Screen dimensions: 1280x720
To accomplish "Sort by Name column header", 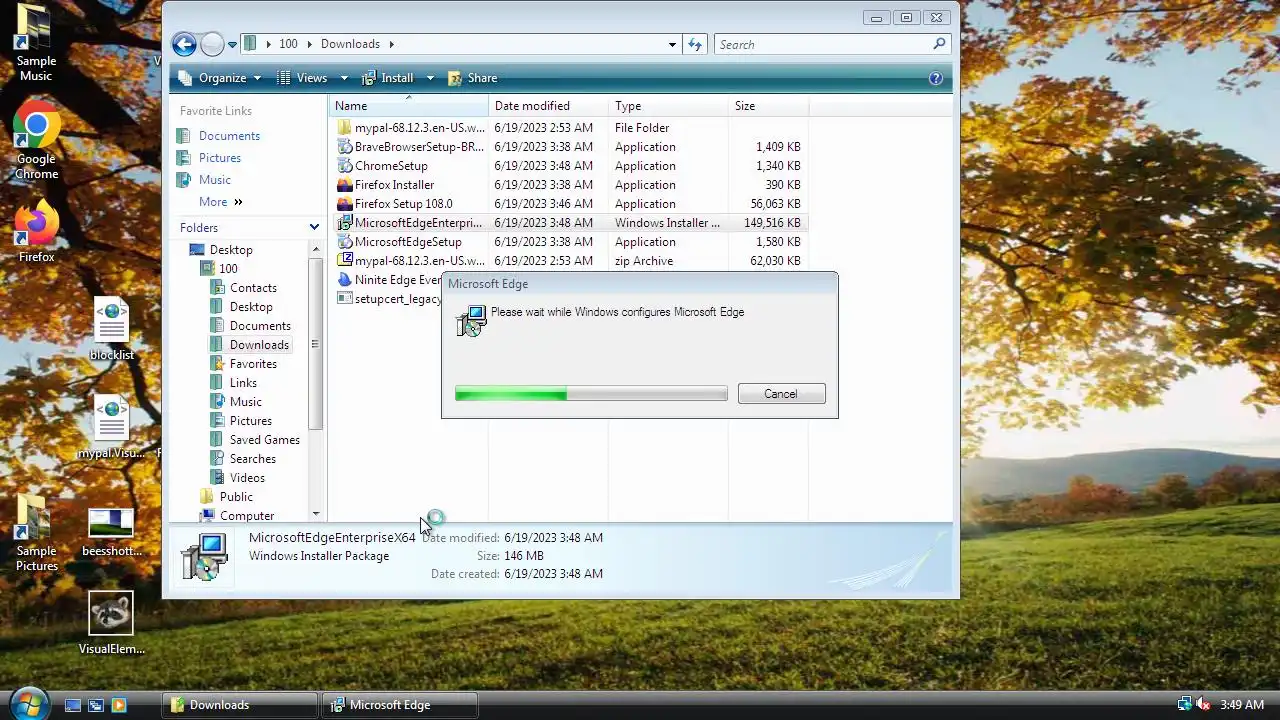I will [409, 106].
